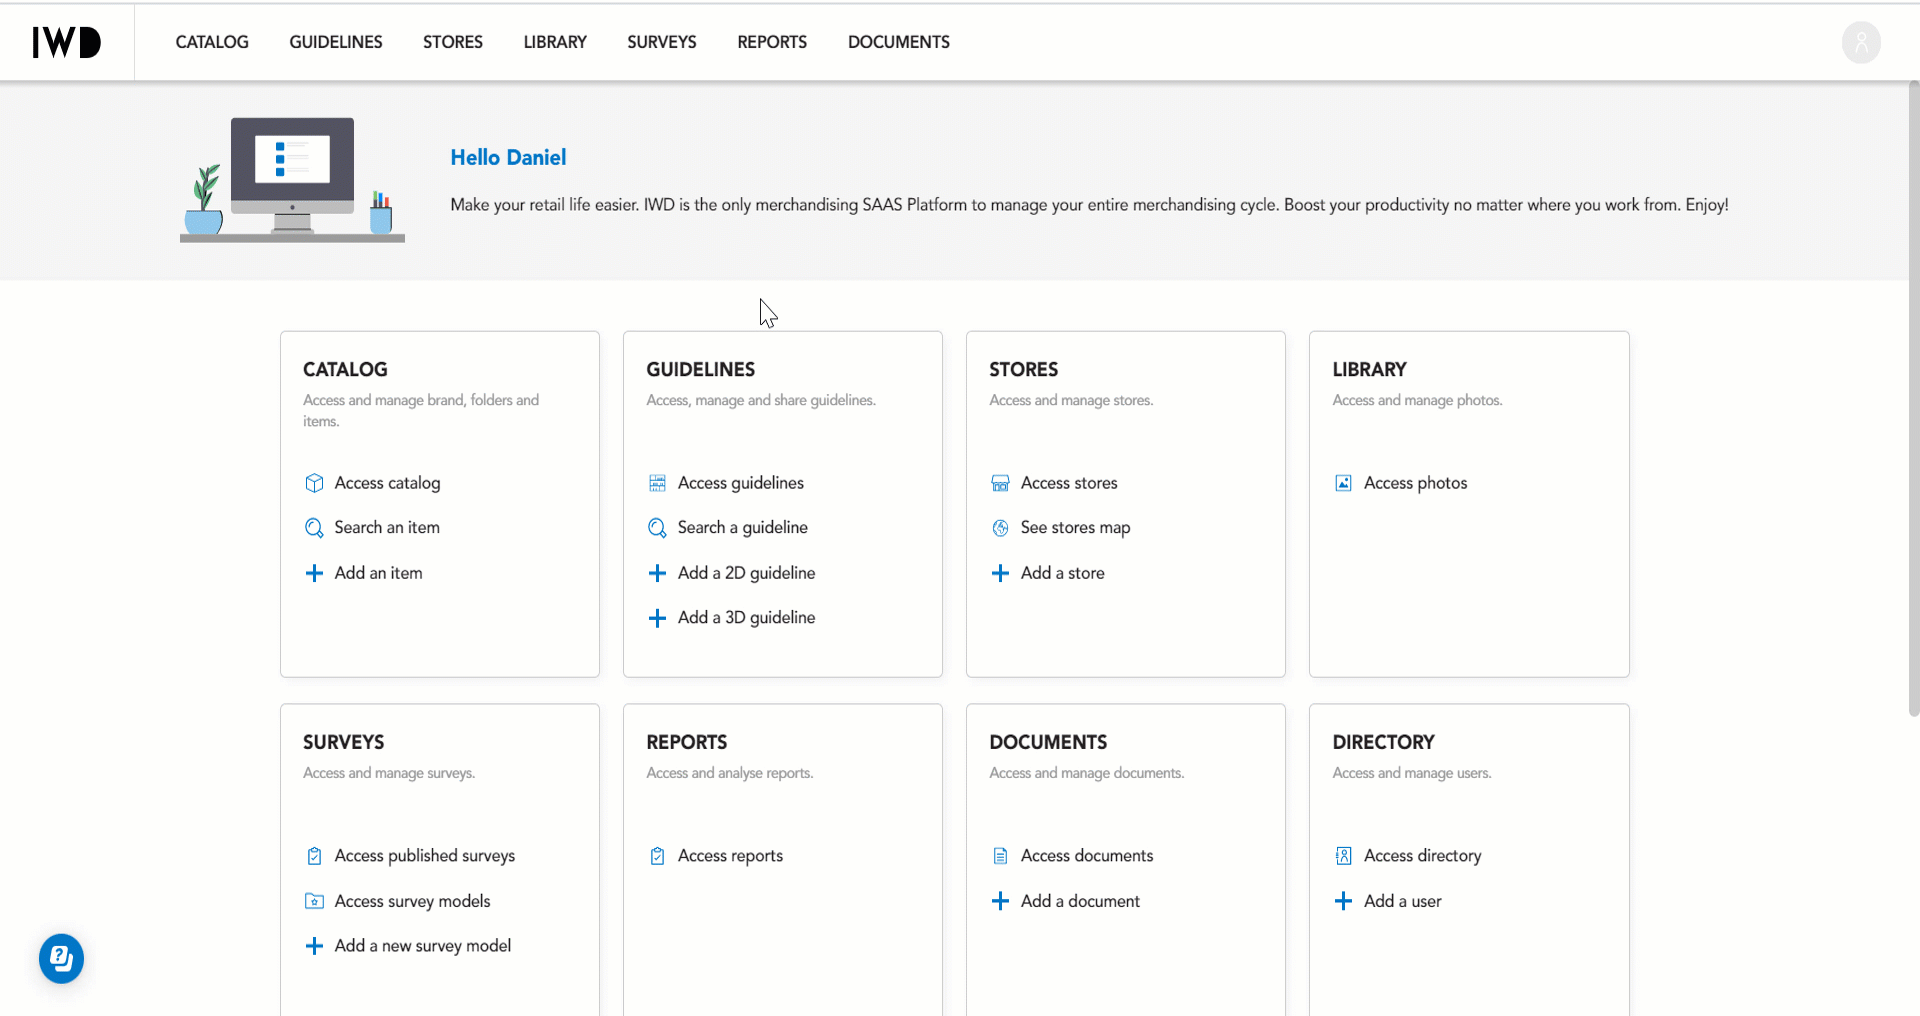This screenshot has height=1016, width=1920.
Task: Click the Access guidelines icon
Action: [657, 483]
